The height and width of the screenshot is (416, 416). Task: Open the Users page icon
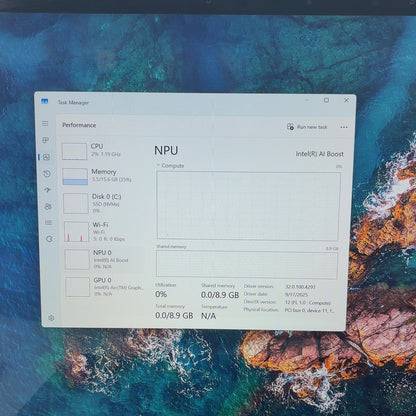48,207
